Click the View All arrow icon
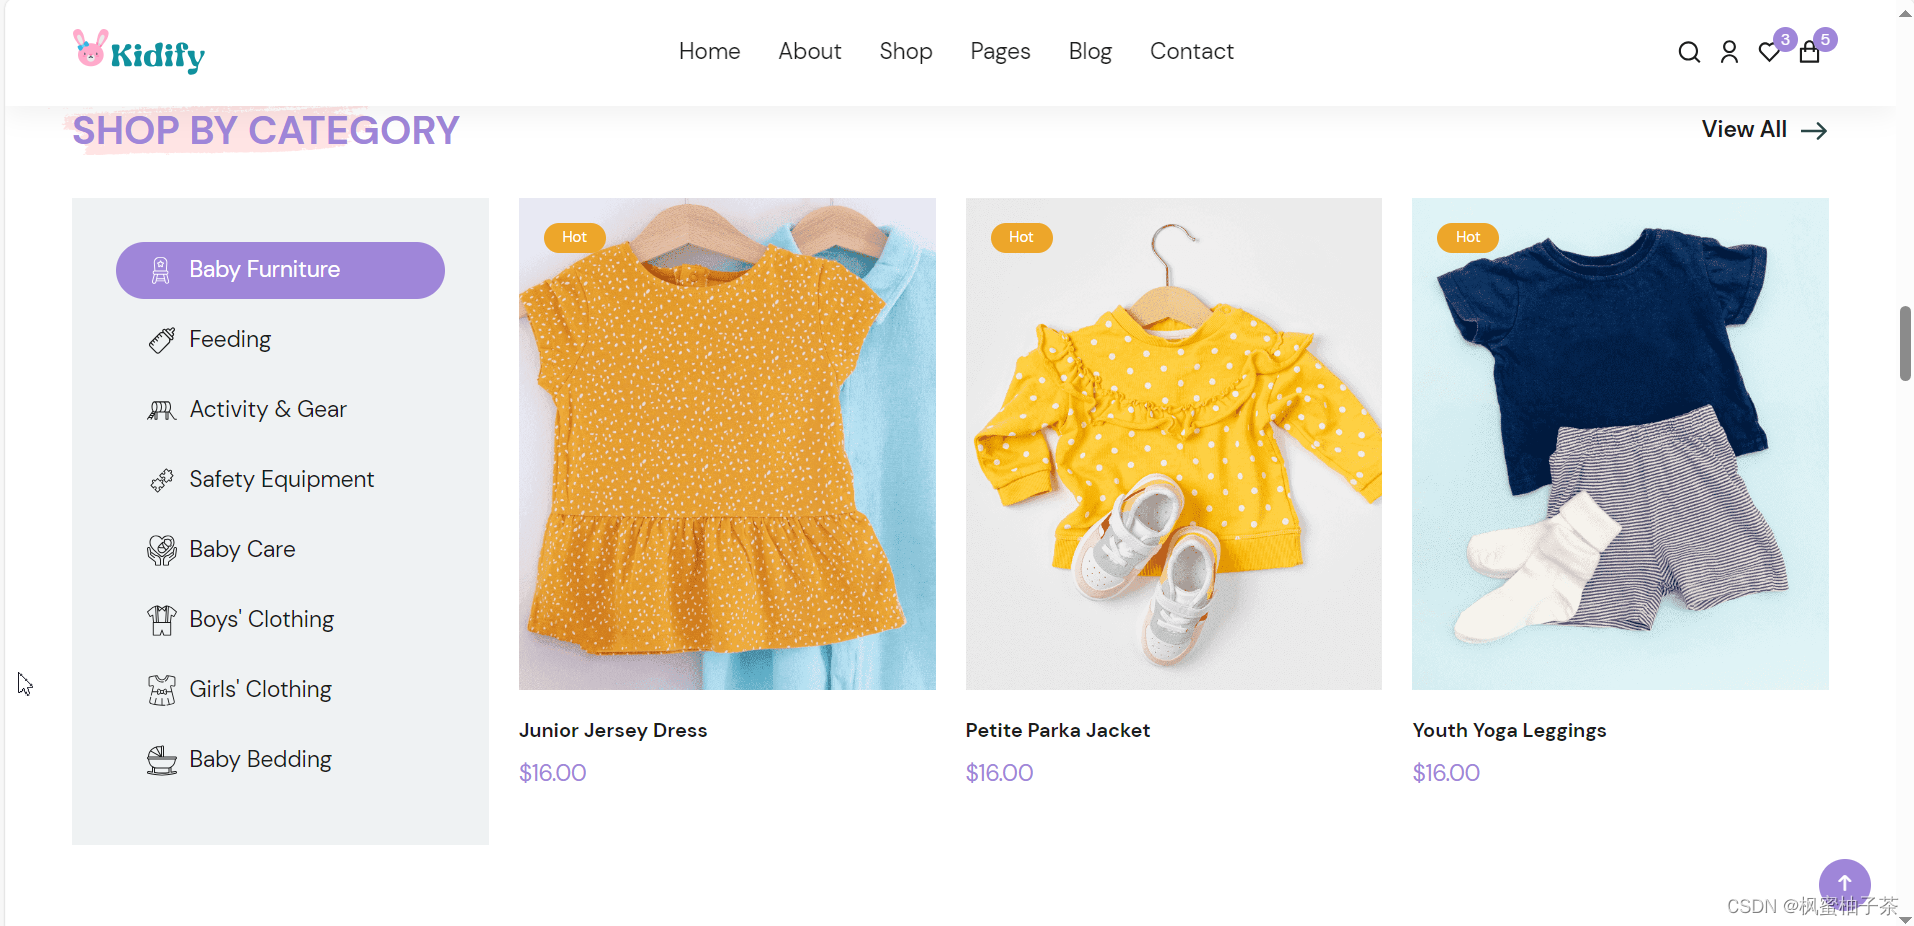 (x=1814, y=131)
